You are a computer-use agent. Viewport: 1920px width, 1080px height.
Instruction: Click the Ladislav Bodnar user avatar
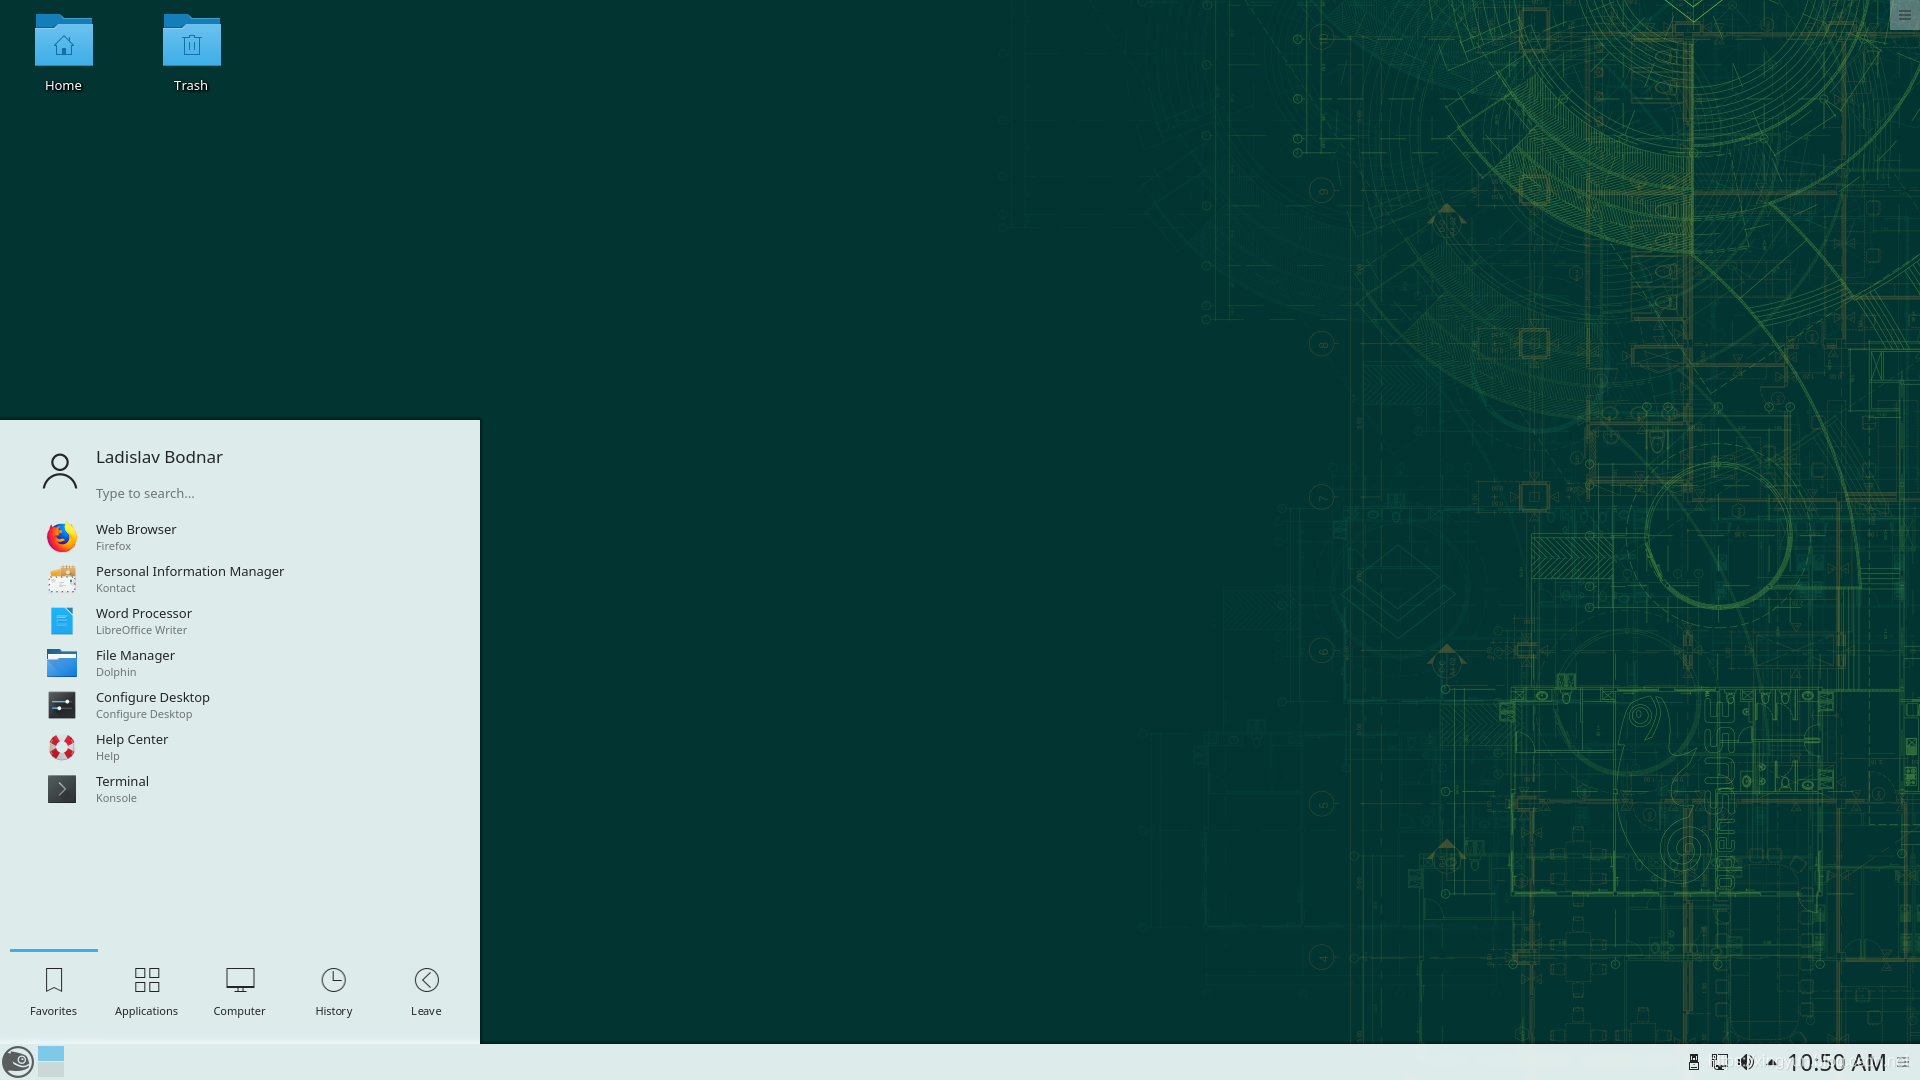60,470
